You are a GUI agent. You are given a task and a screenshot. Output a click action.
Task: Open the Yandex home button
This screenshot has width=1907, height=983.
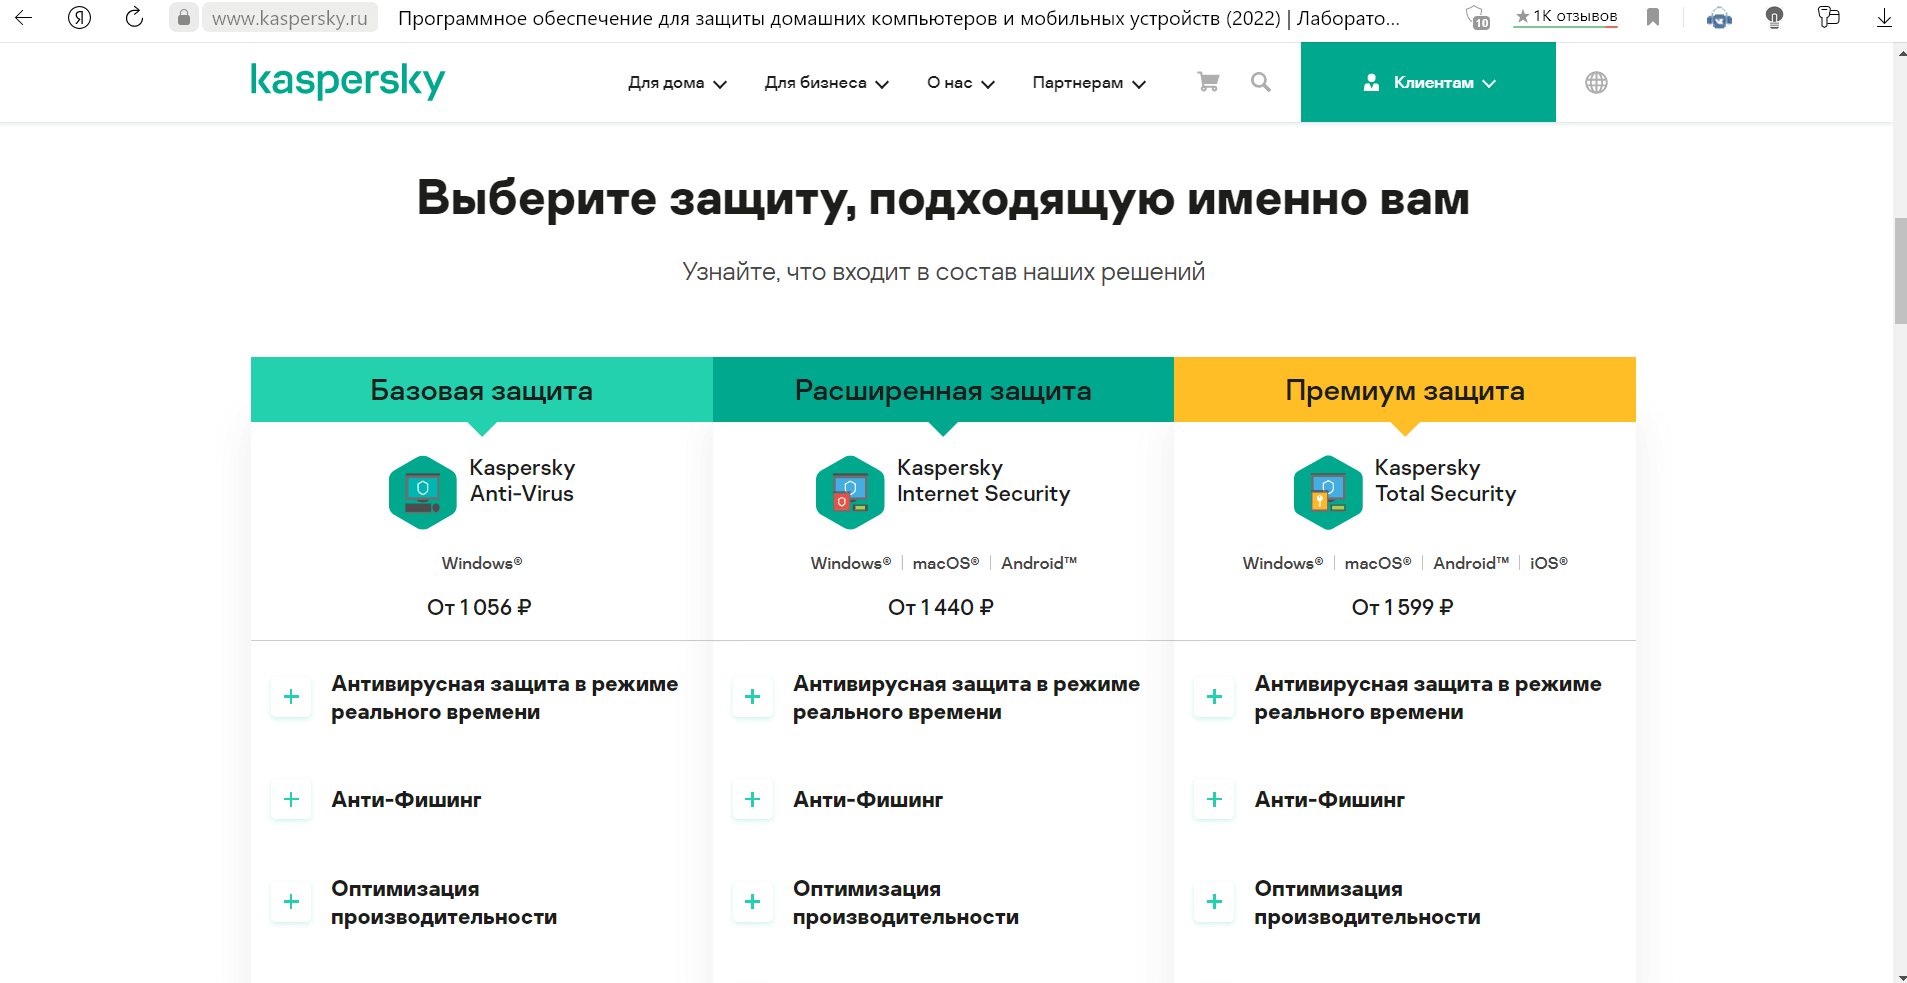point(79,17)
